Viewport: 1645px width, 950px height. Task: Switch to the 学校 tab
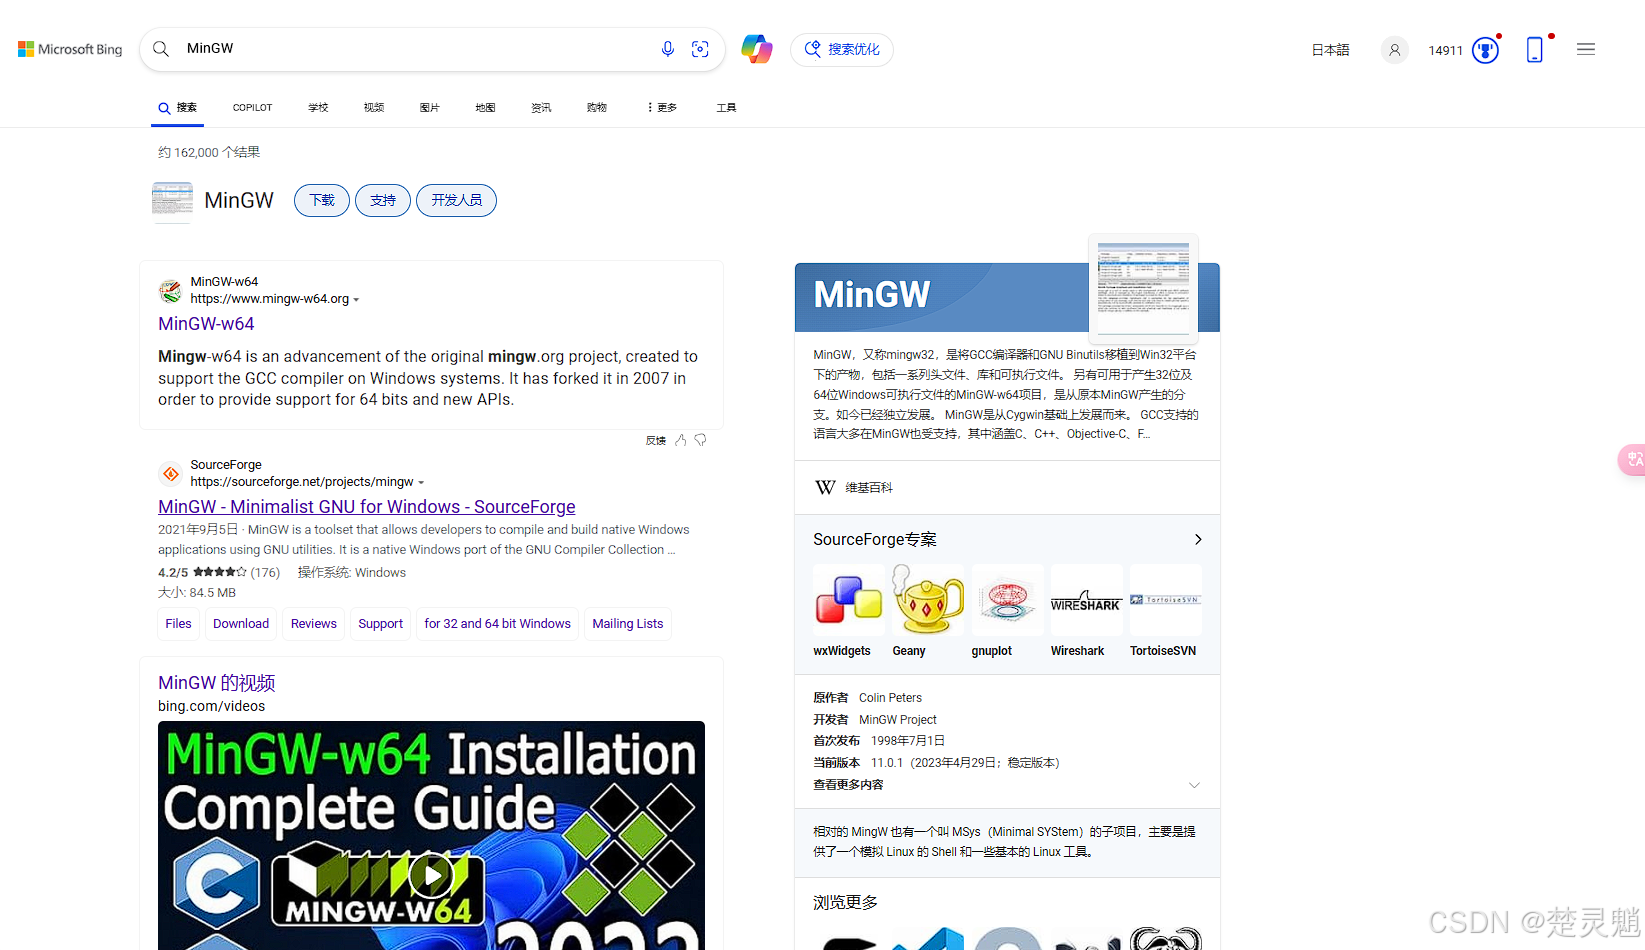pos(318,108)
